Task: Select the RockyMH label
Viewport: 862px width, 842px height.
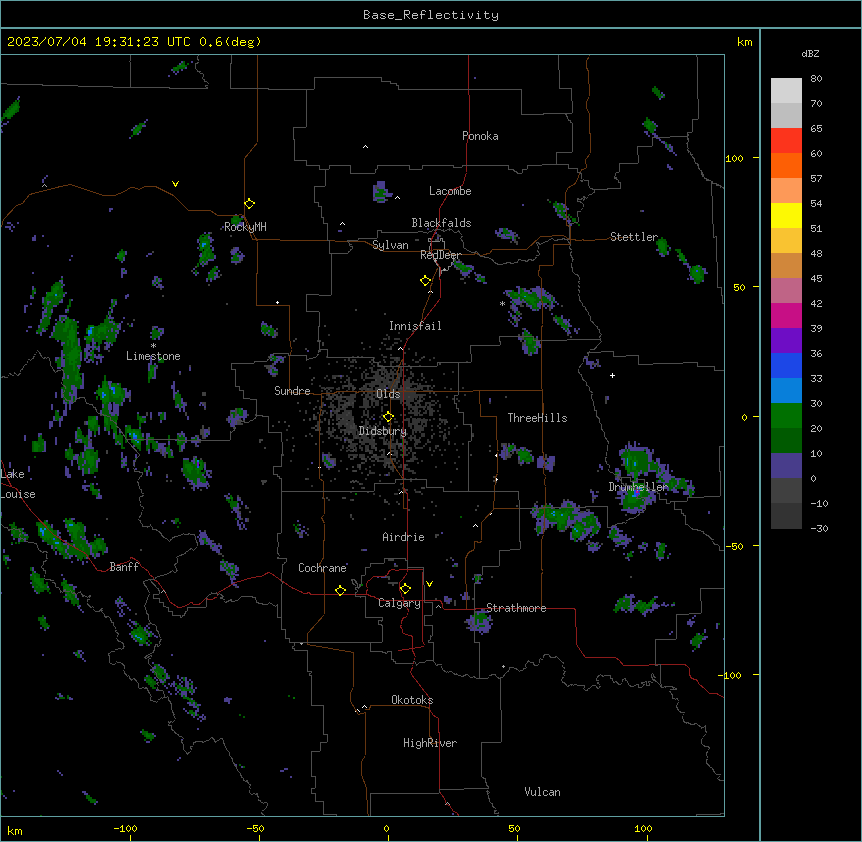Action: pos(245,227)
